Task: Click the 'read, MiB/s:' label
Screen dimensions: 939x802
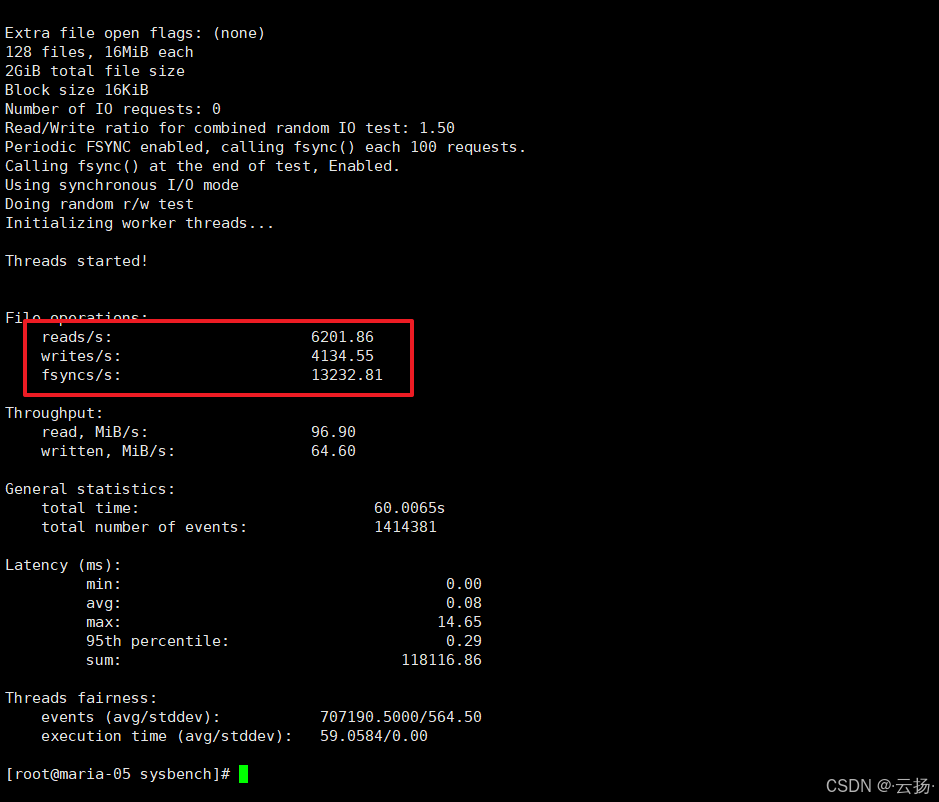Action: click(x=95, y=432)
